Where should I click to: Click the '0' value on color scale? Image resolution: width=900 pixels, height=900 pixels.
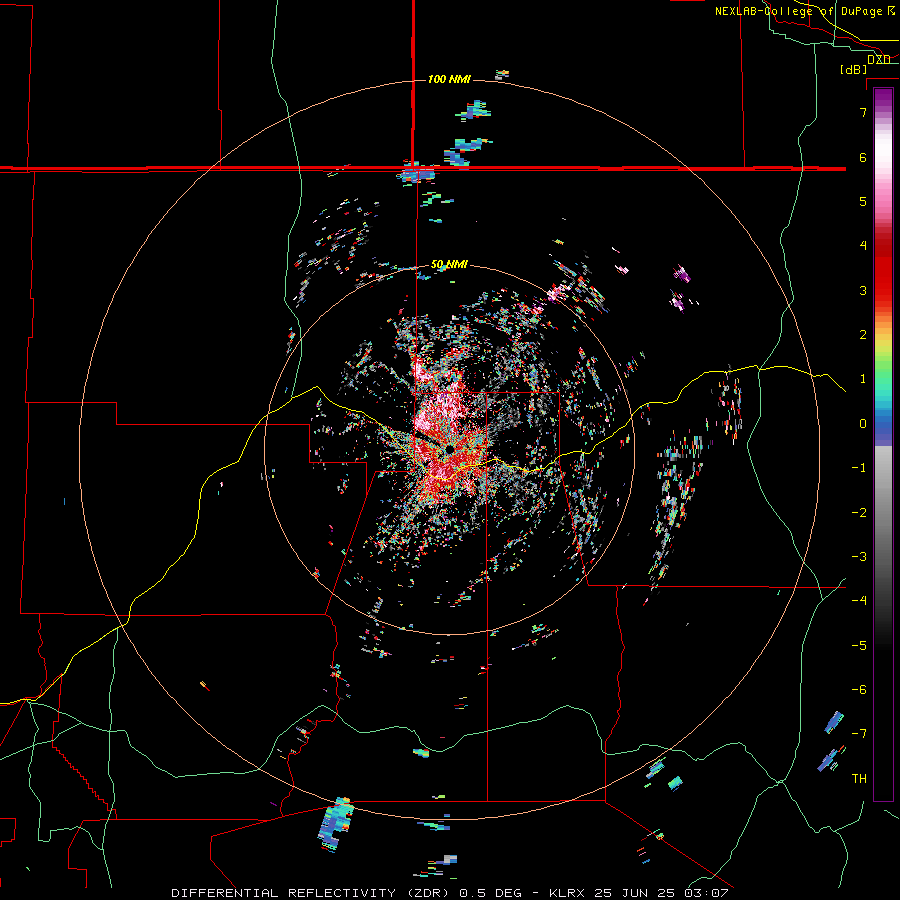tap(863, 424)
